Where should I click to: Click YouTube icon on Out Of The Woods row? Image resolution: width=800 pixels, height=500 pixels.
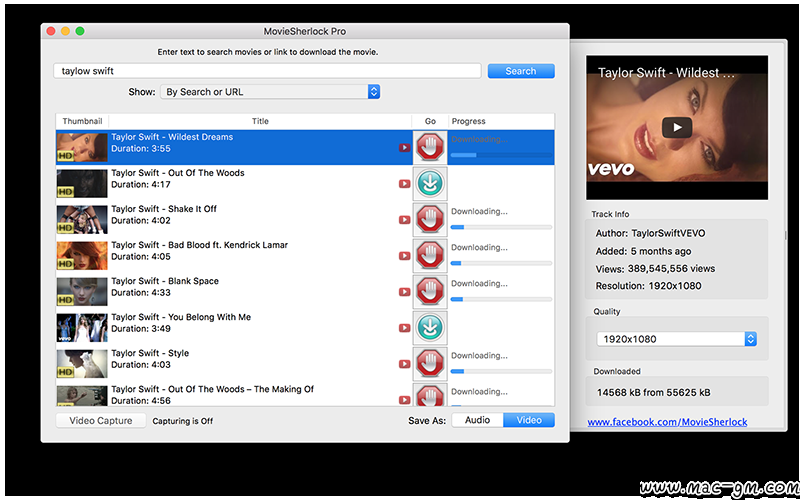click(405, 184)
